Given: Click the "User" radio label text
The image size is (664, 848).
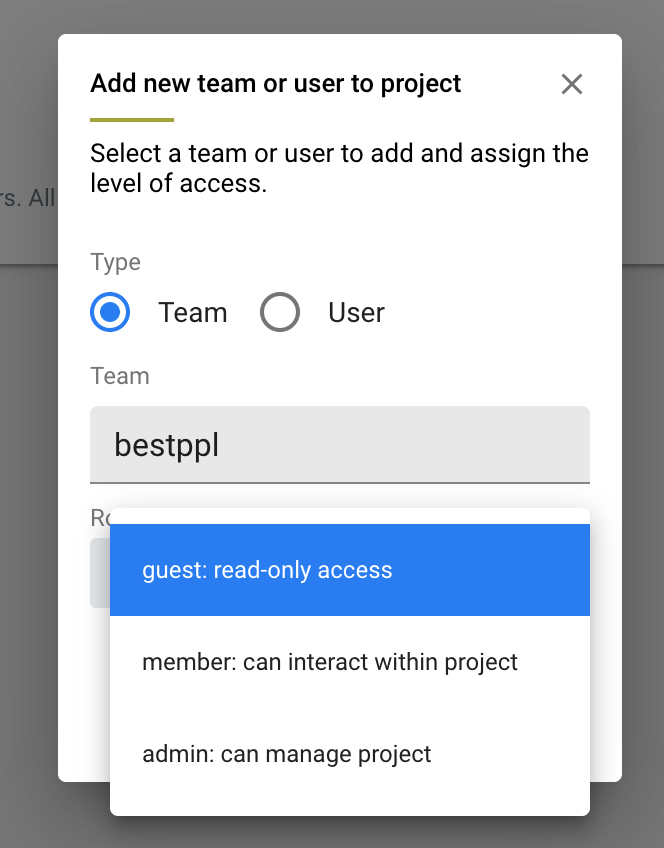Looking at the screenshot, I should pyautogui.click(x=356, y=313).
